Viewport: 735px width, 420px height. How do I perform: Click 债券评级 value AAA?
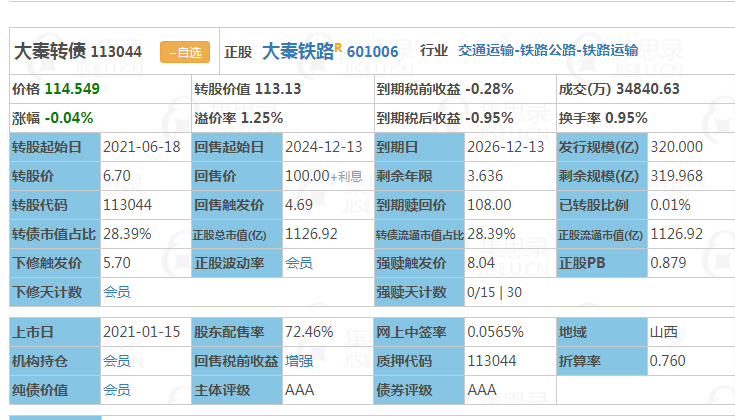point(482,390)
